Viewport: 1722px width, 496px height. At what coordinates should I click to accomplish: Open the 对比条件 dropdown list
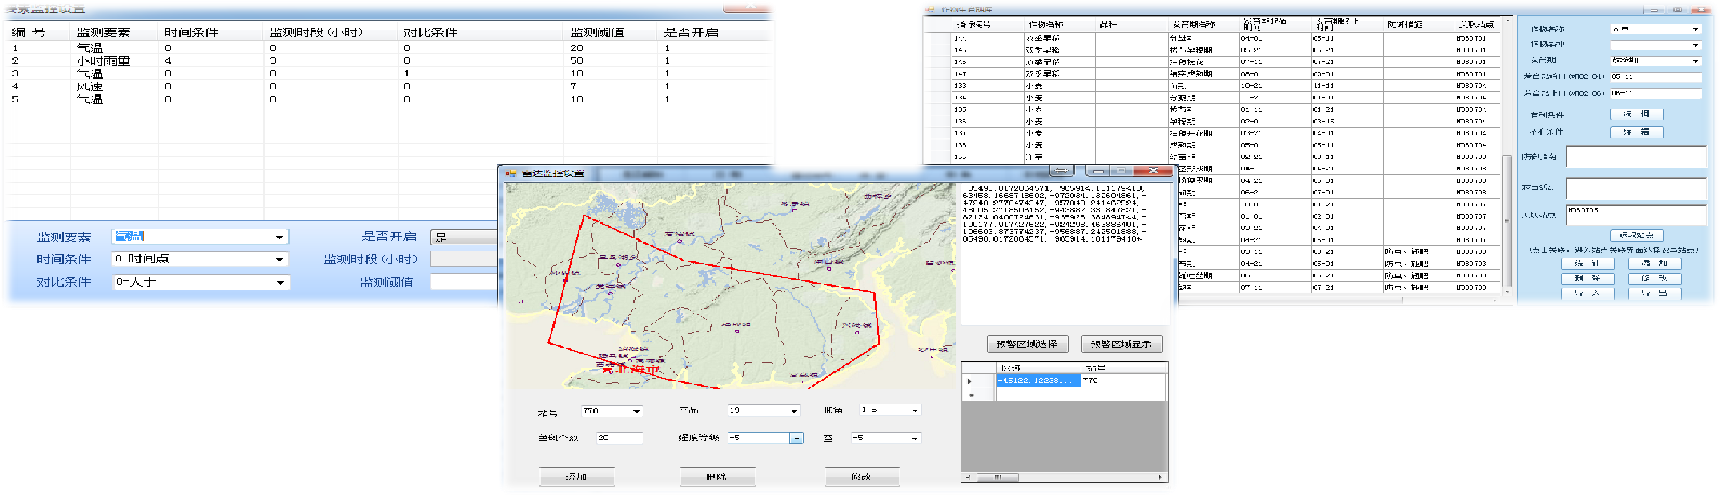point(279,282)
